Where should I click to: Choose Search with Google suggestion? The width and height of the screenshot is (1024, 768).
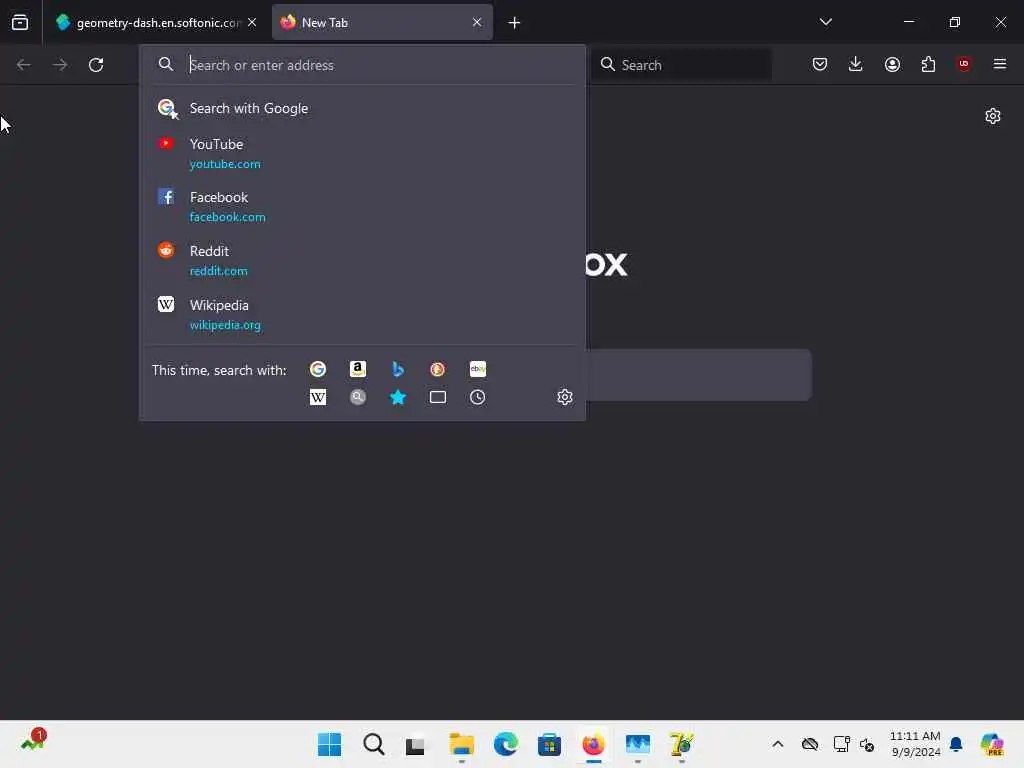(x=362, y=108)
